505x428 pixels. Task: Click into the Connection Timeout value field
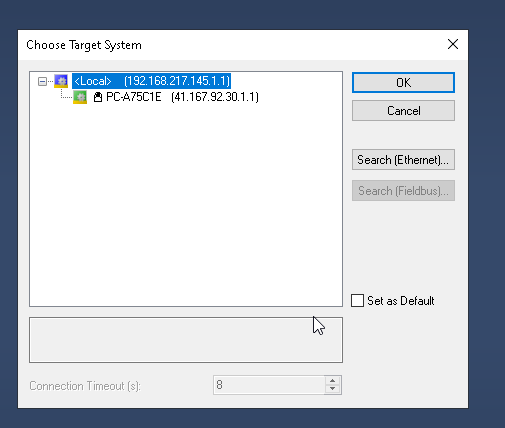pyautogui.click(x=269, y=385)
